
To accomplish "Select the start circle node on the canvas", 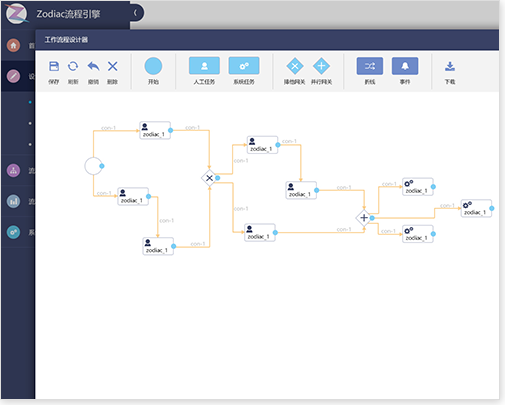I will point(93,166).
